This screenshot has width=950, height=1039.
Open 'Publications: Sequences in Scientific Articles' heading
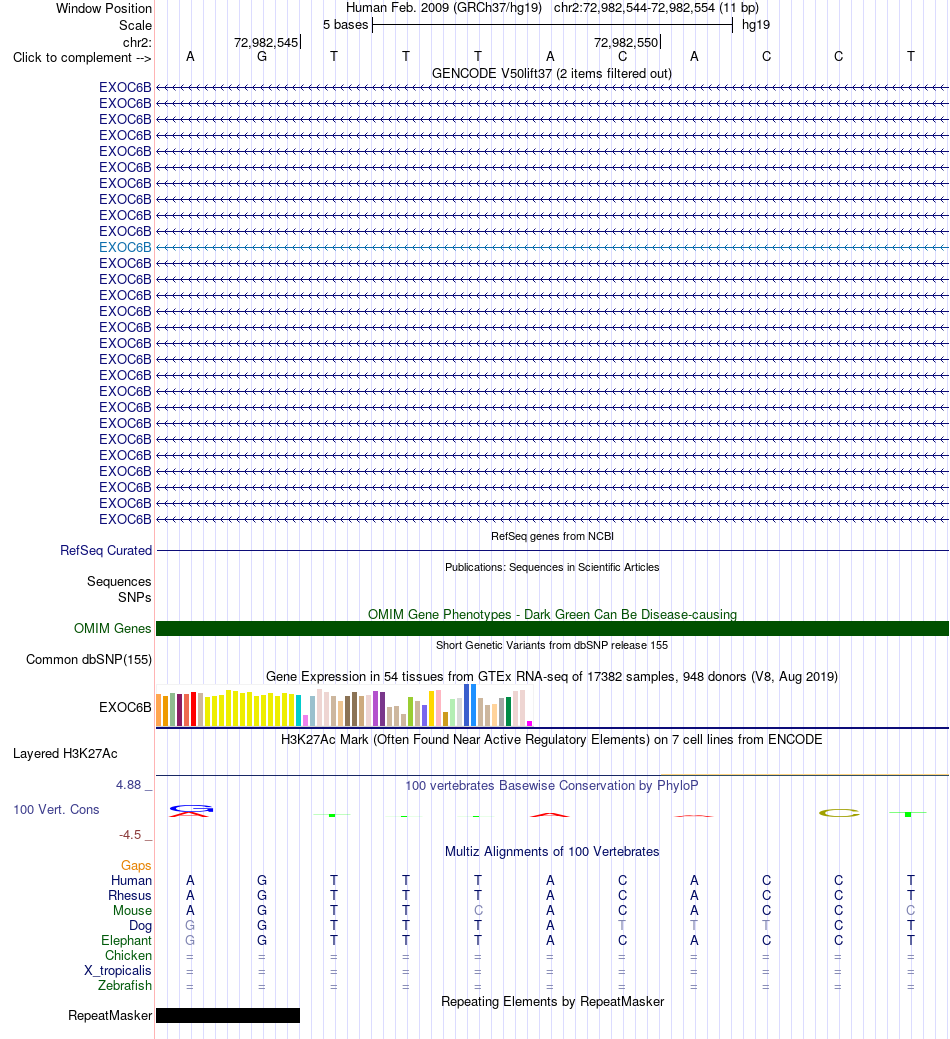(x=552, y=567)
